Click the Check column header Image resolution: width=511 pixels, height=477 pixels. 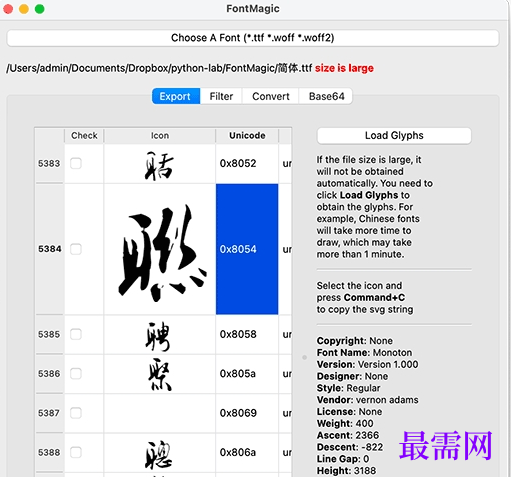click(x=84, y=135)
